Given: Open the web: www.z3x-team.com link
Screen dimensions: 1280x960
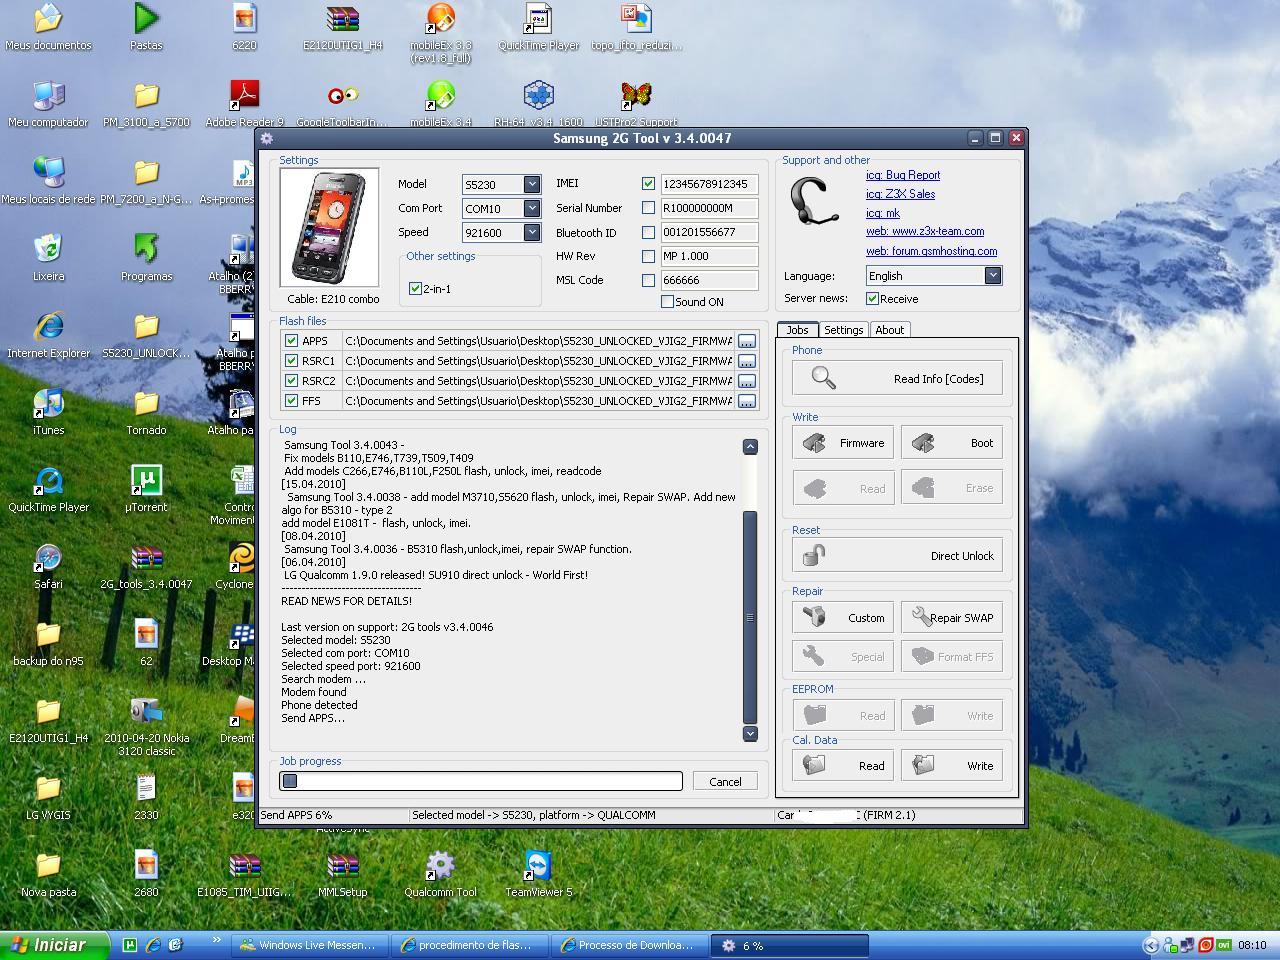Looking at the screenshot, I should pyautogui.click(x=925, y=231).
